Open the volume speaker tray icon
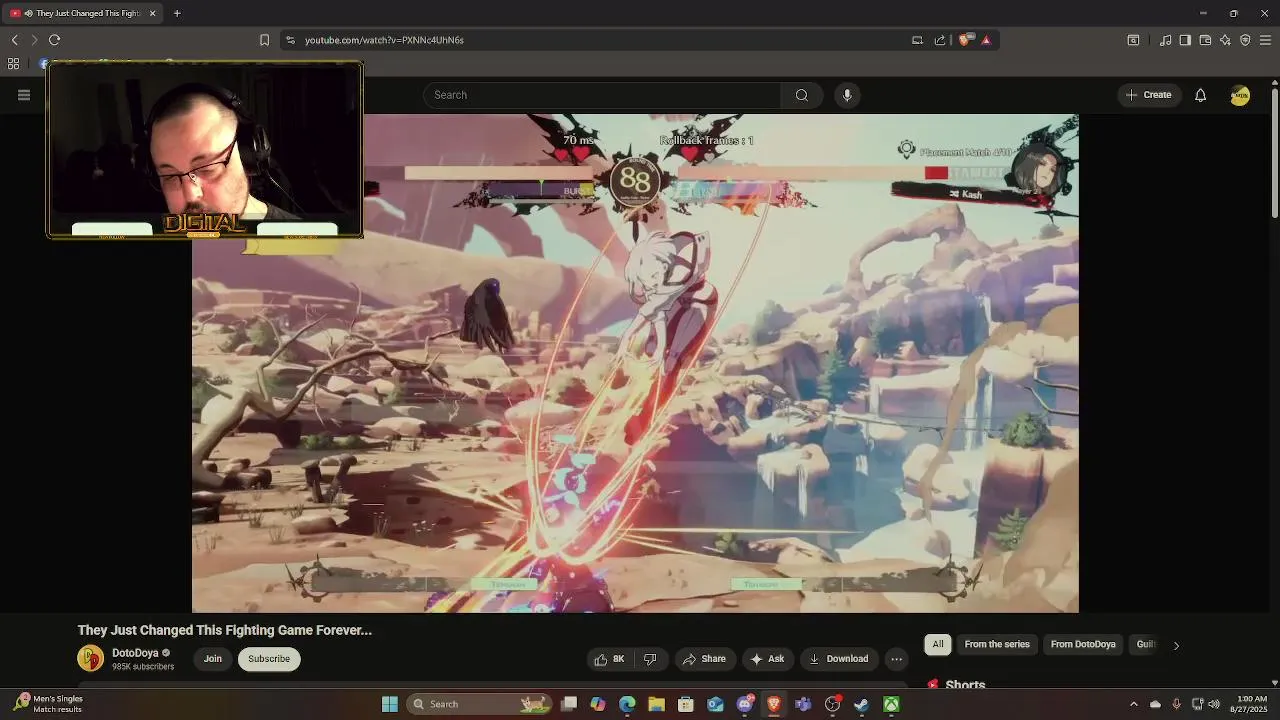The height and width of the screenshot is (720, 1280). (1214, 704)
